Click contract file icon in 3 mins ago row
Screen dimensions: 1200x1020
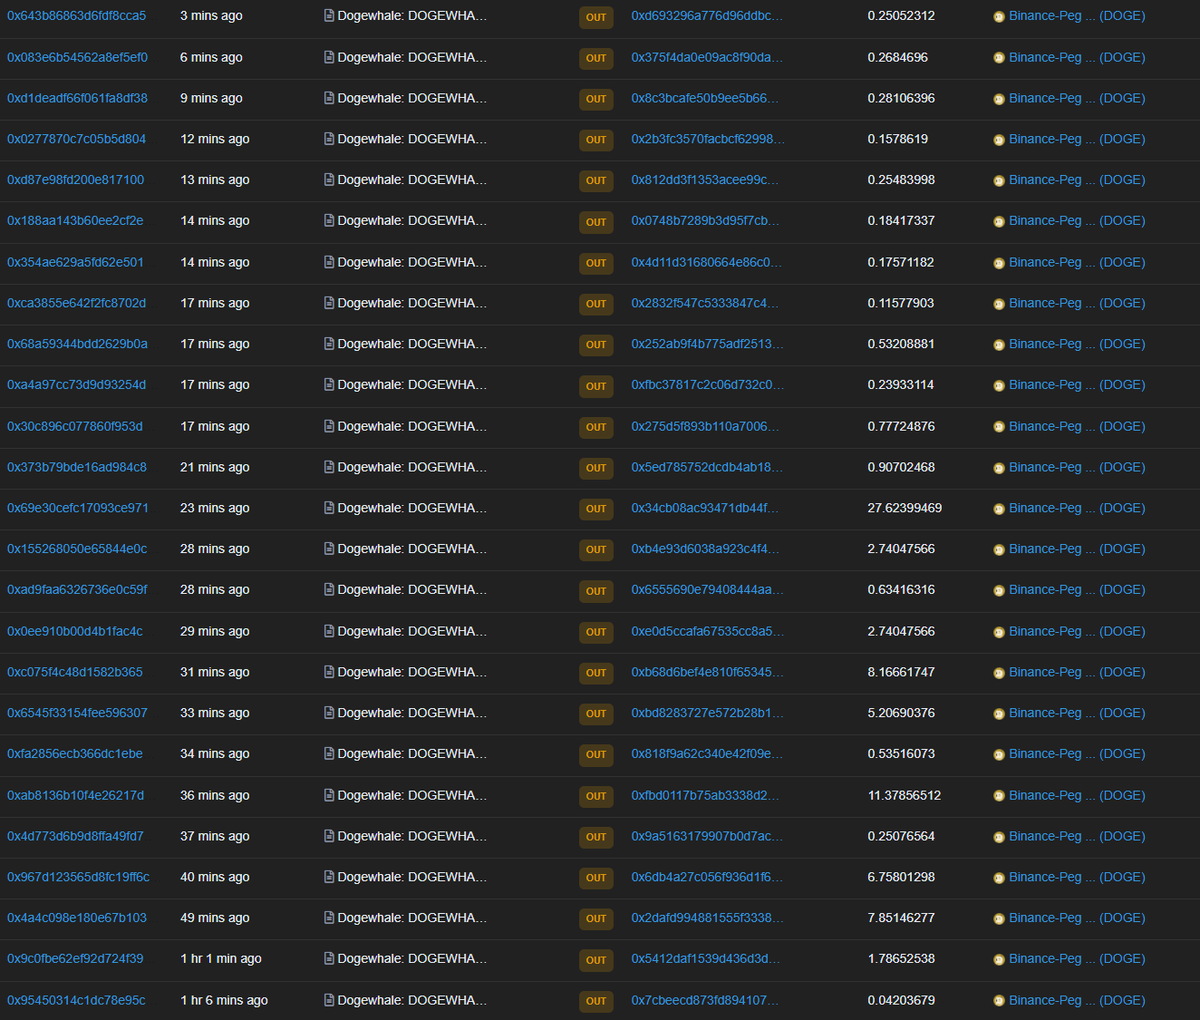329,16
